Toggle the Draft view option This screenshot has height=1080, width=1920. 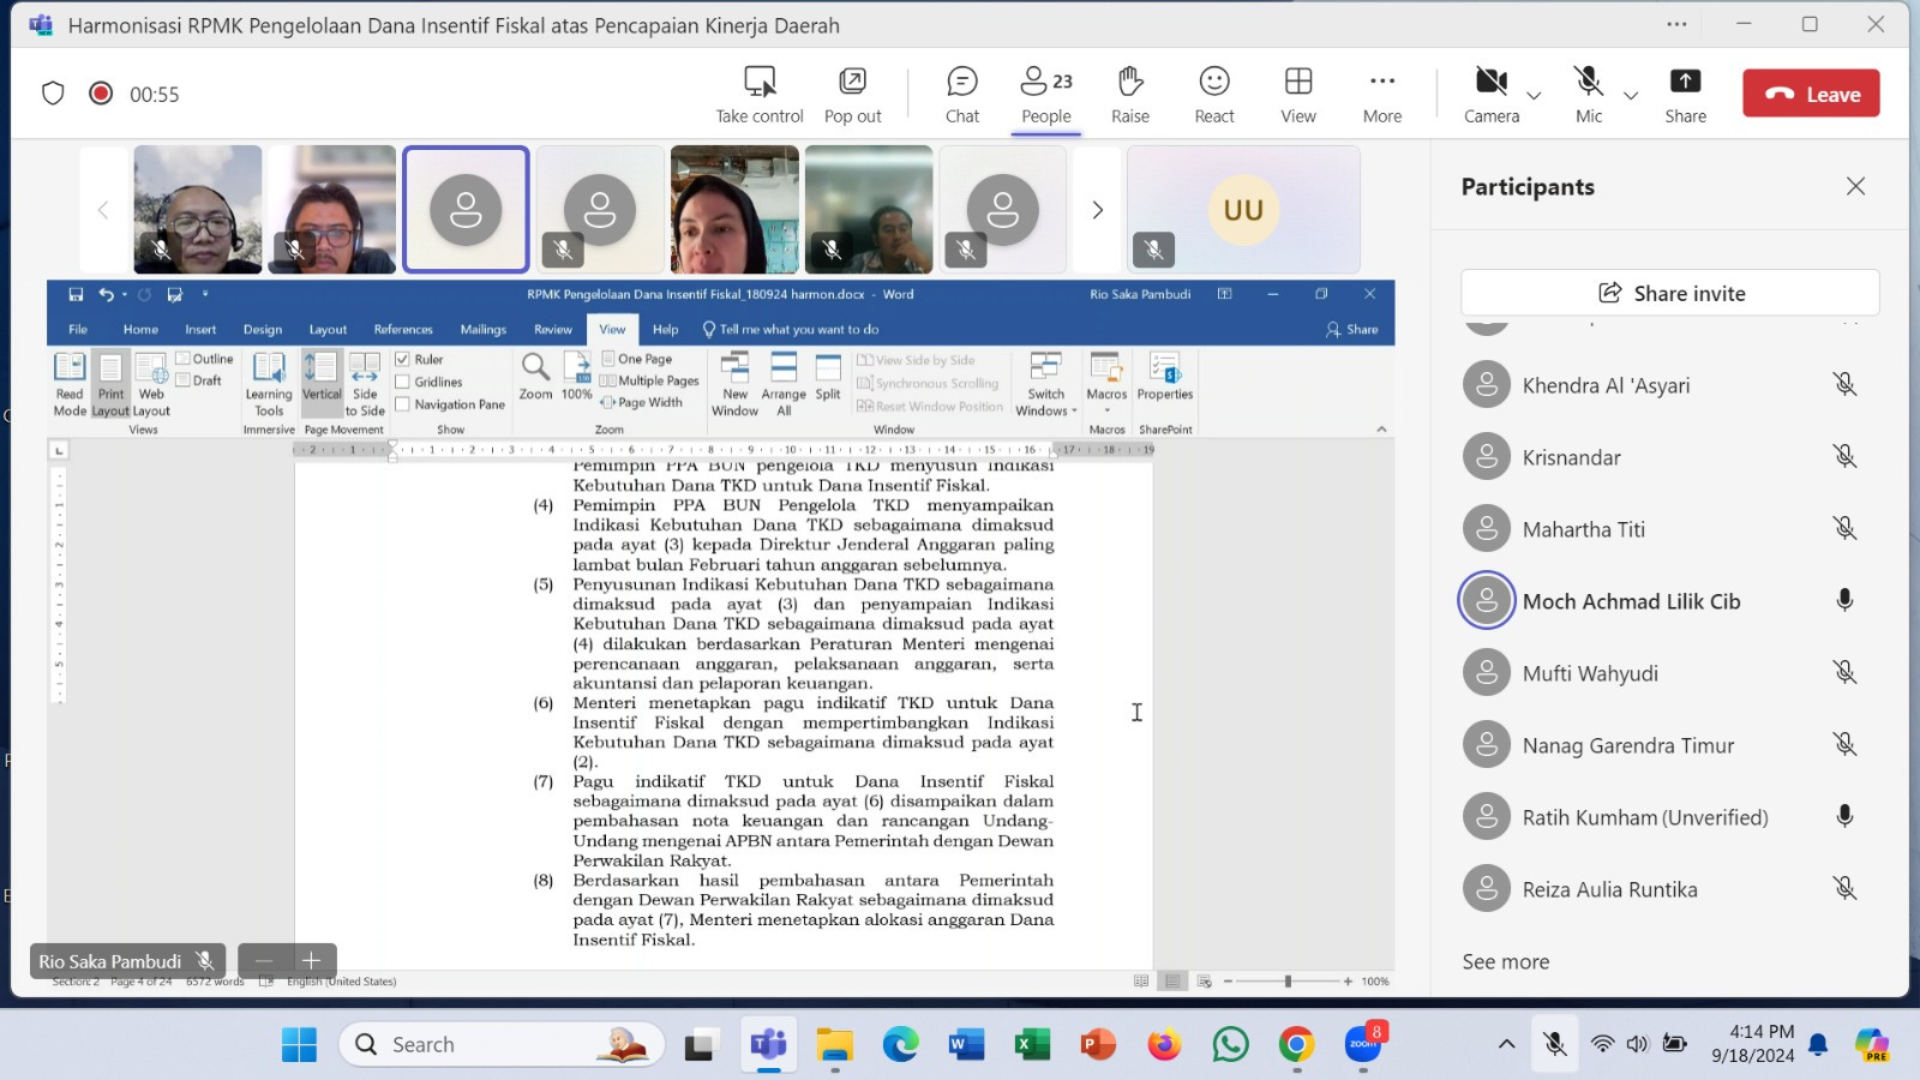pos(199,380)
